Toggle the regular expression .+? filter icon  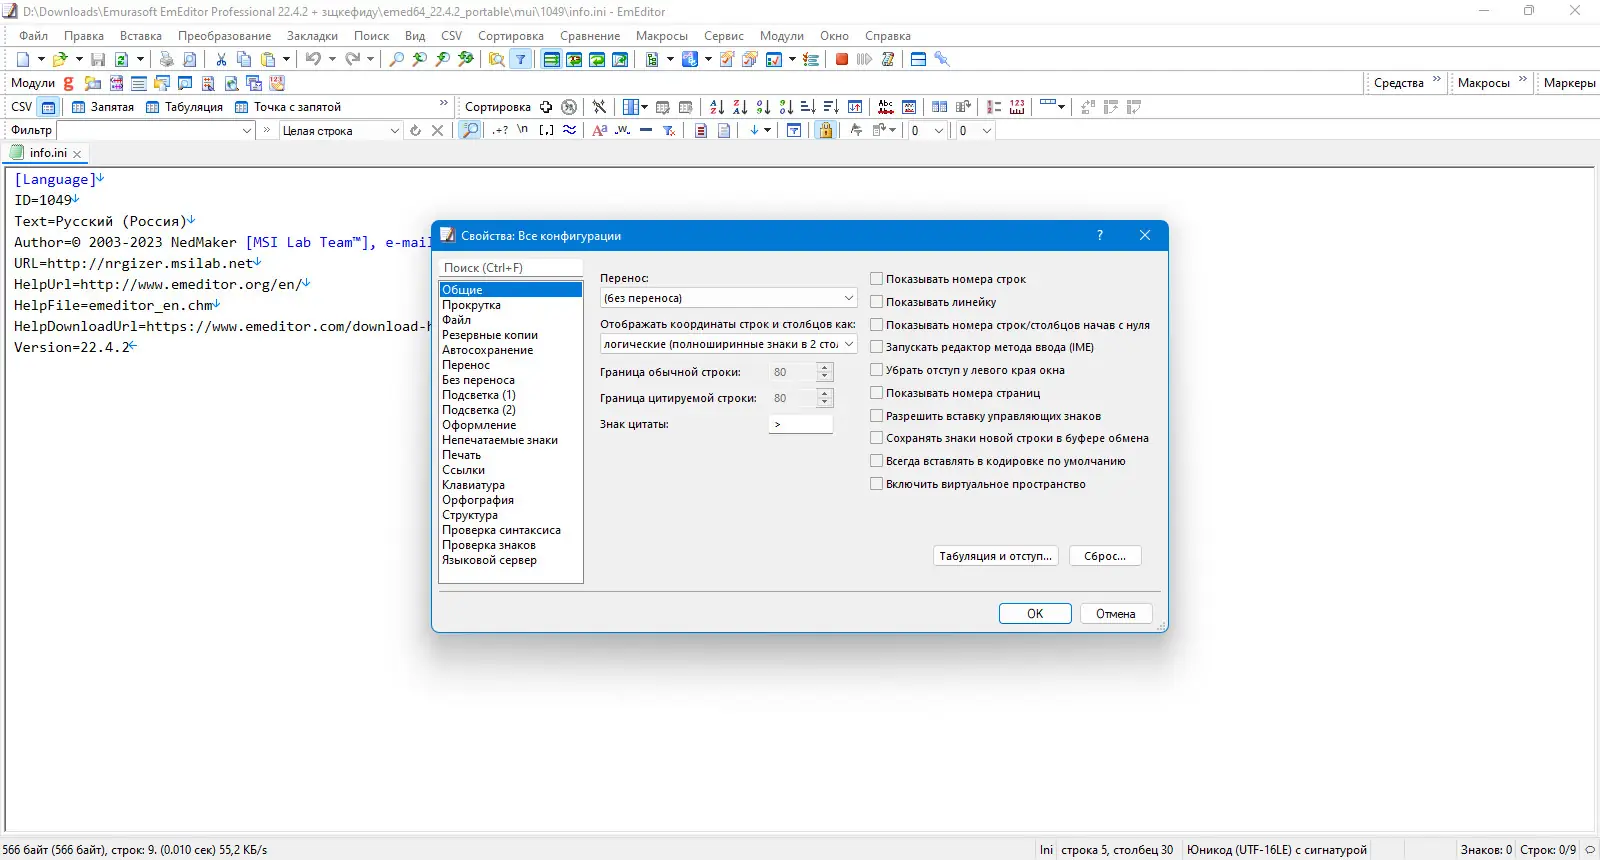[500, 131]
